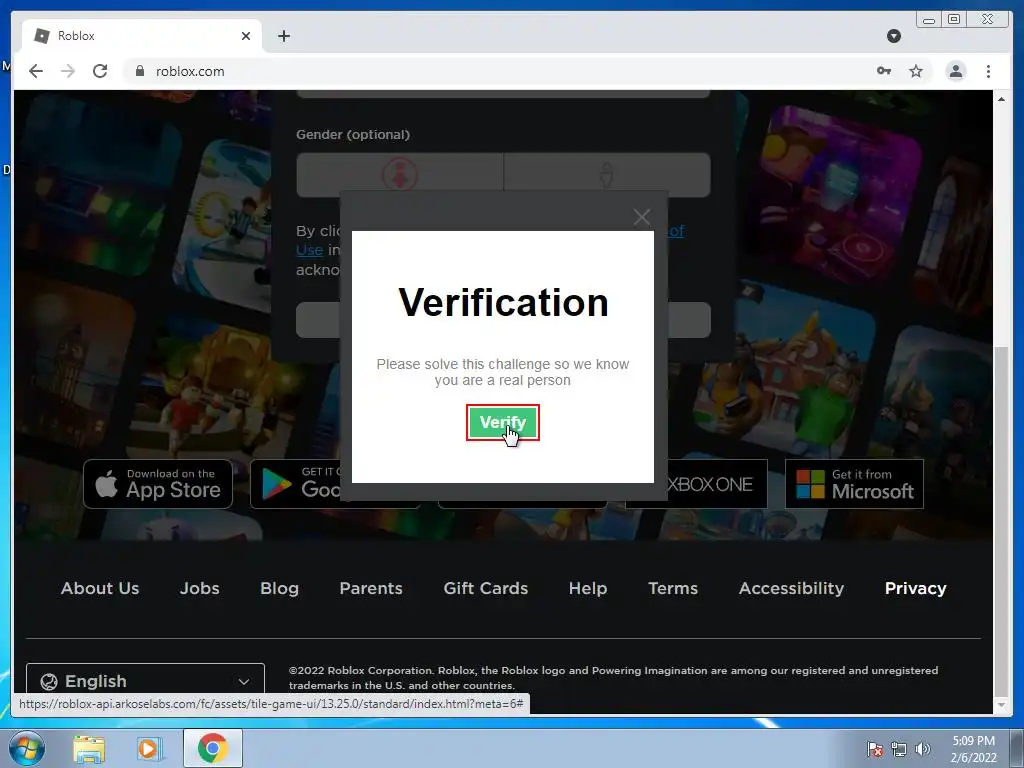Select the Roblox browser tab
Screen dimensions: 1024x768
pyautogui.click(x=142, y=36)
